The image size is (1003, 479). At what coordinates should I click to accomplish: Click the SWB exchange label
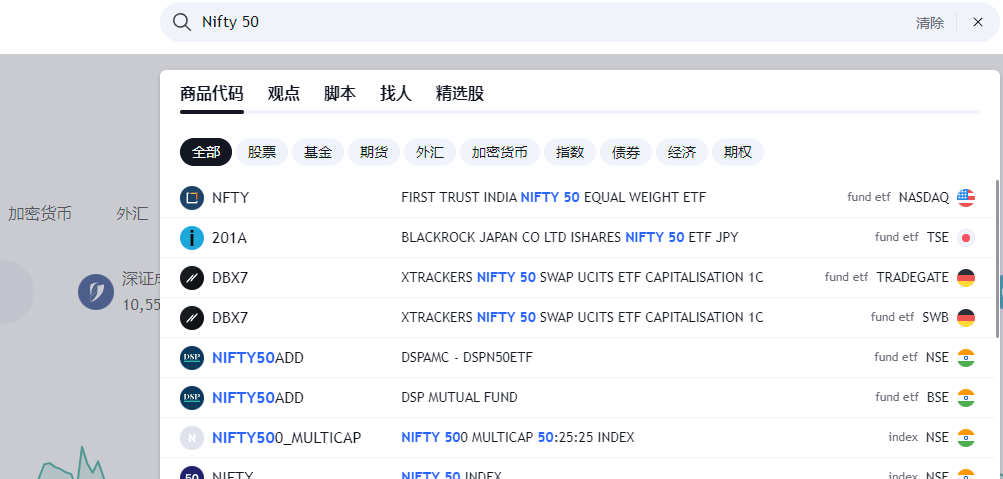pyautogui.click(x=935, y=317)
